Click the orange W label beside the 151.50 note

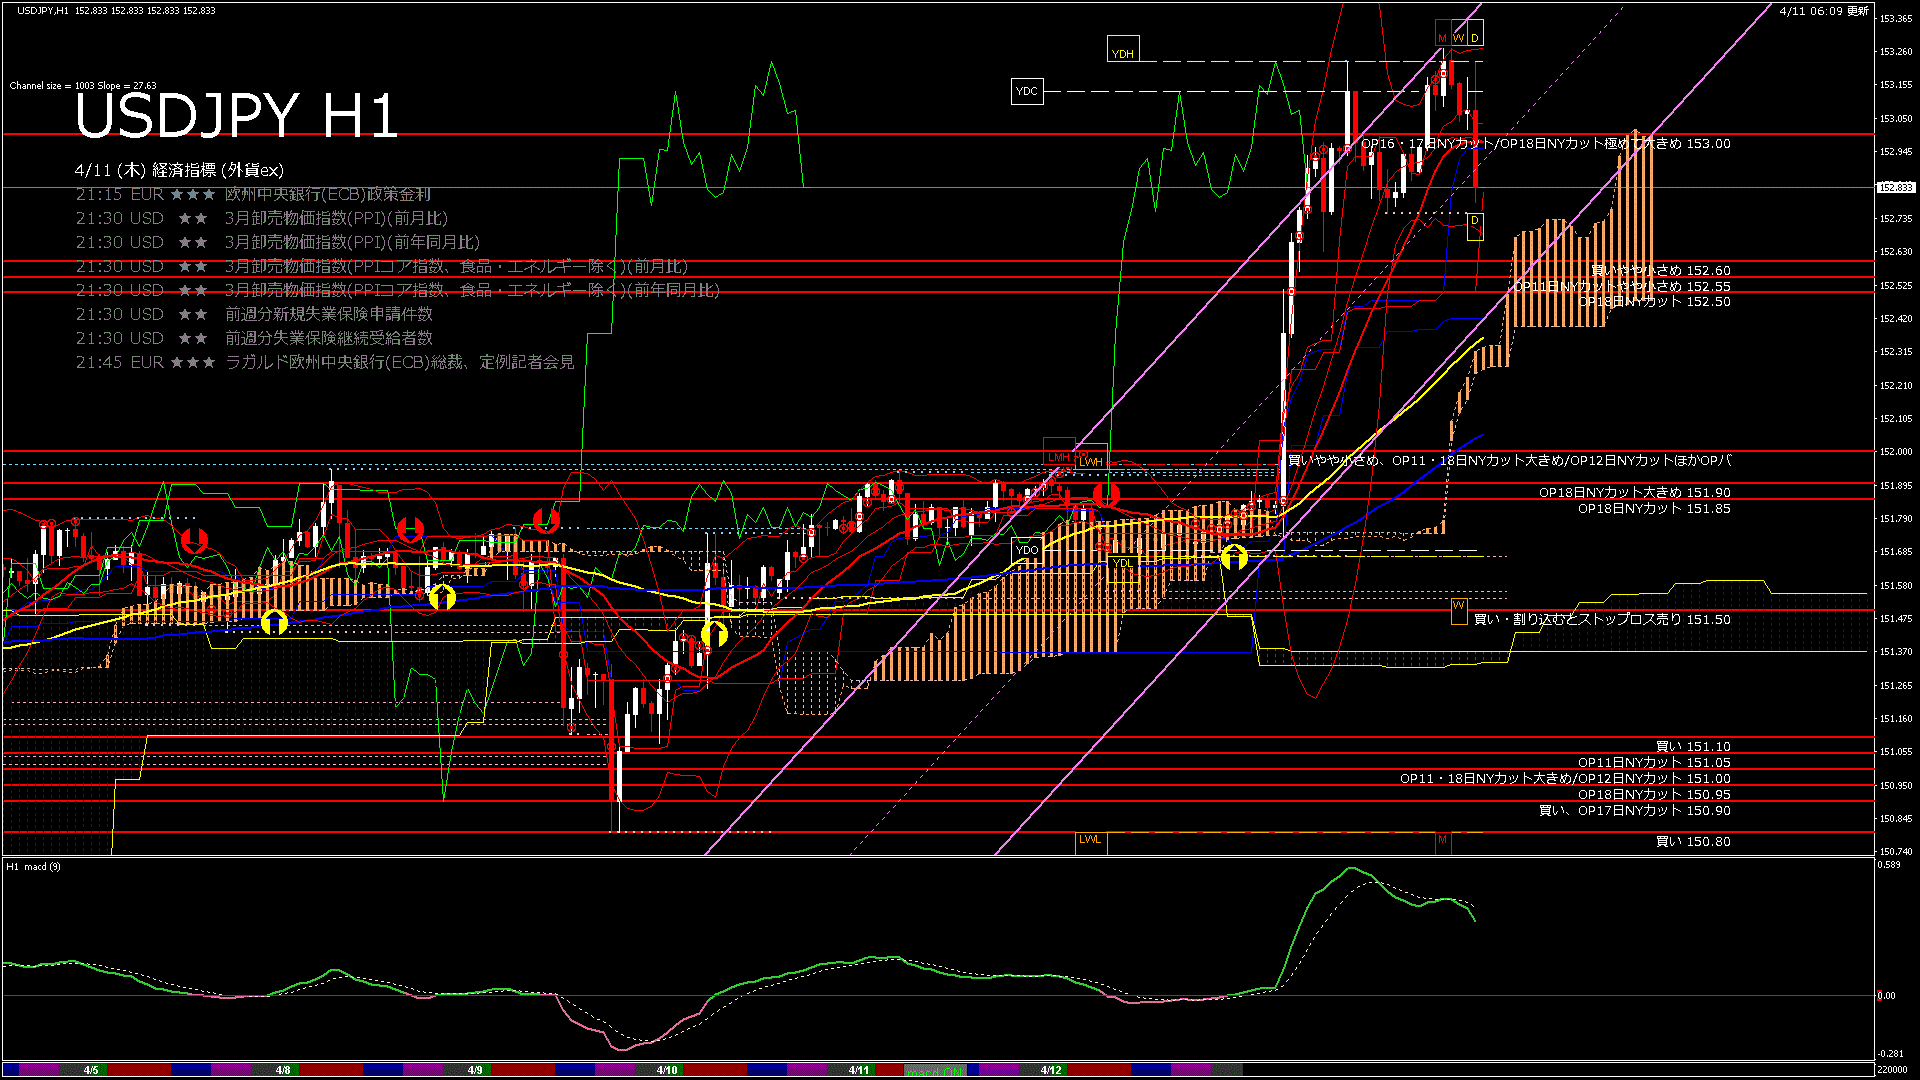click(x=1458, y=611)
